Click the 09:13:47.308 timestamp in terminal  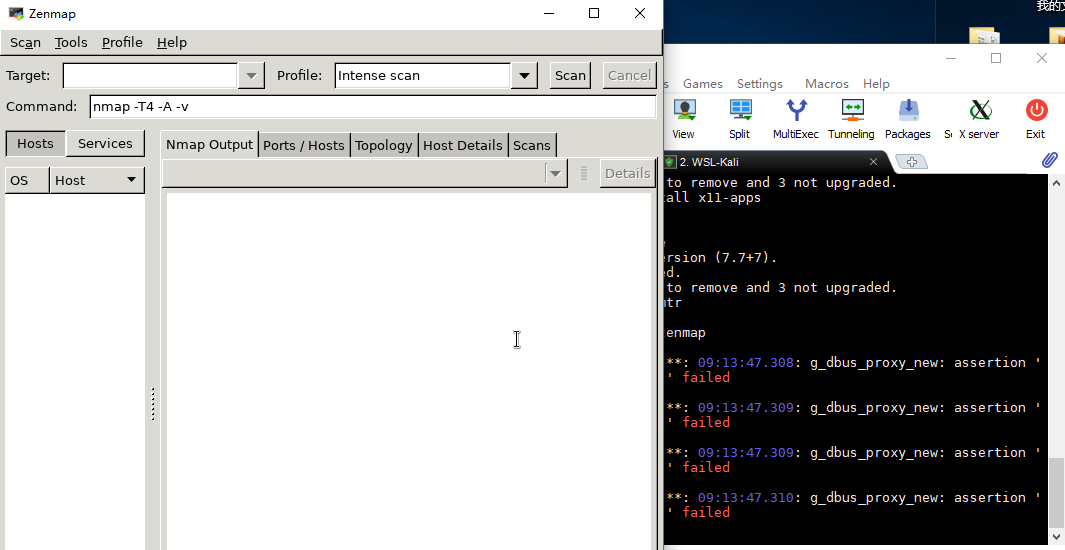(745, 363)
